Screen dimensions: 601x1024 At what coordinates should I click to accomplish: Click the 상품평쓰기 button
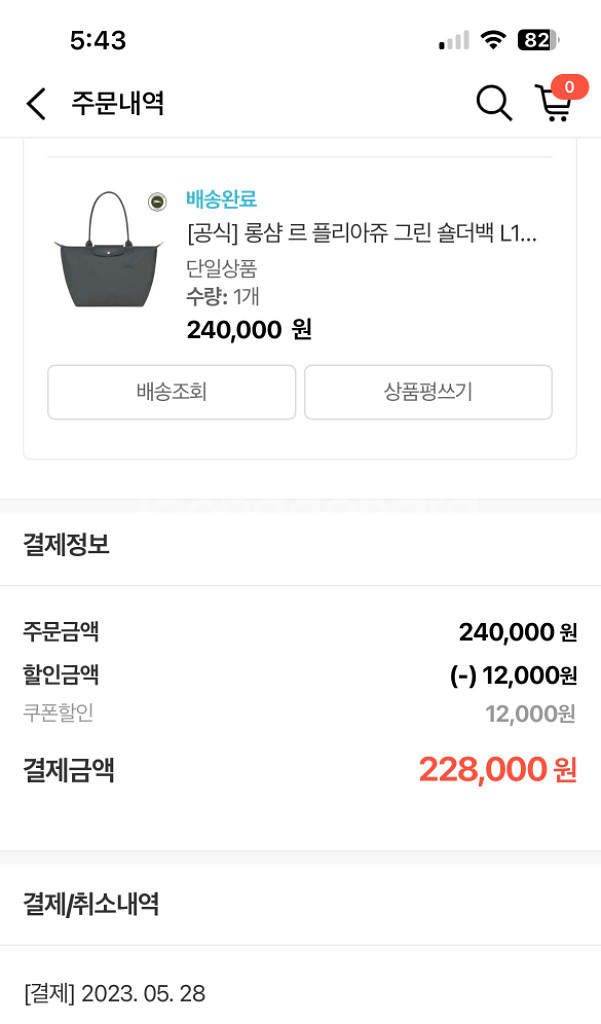pos(428,392)
